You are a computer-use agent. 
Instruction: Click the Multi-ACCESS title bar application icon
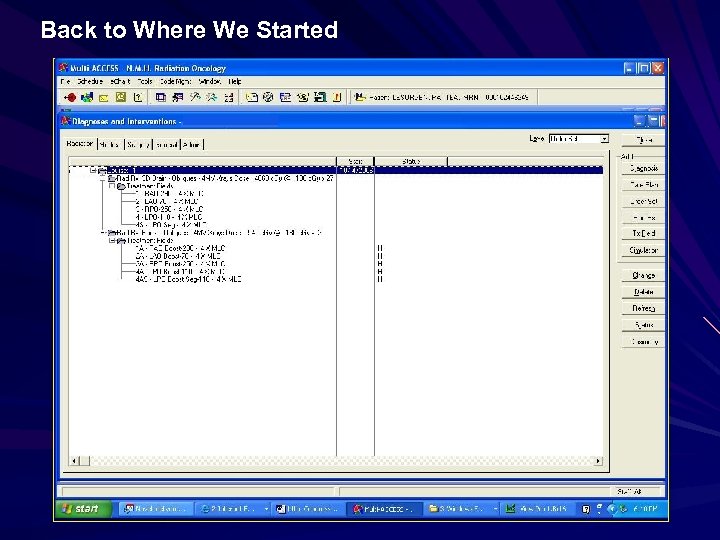[63, 68]
